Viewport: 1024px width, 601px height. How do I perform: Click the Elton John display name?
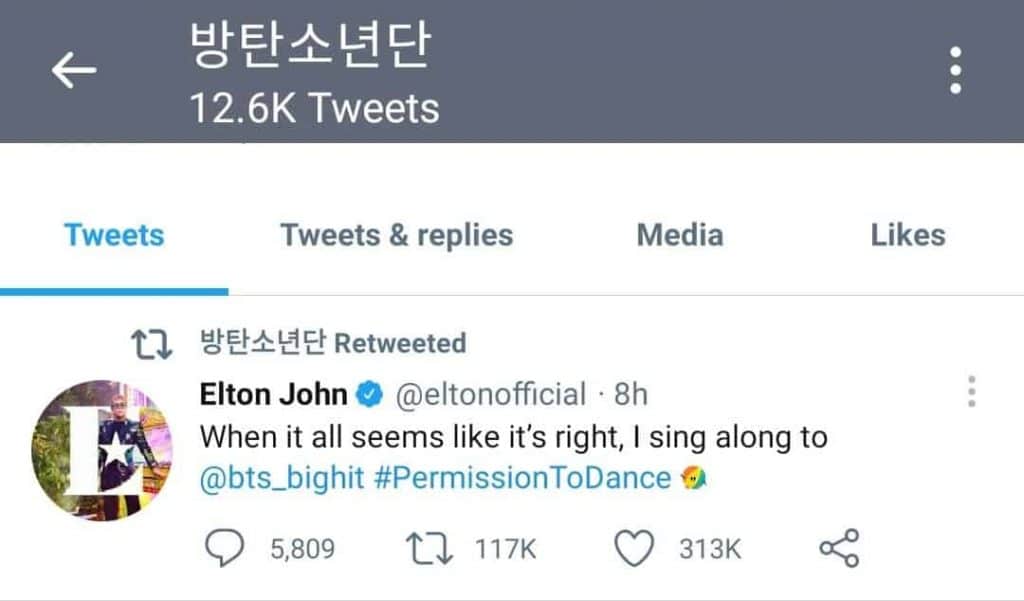click(x=274, y=394)
